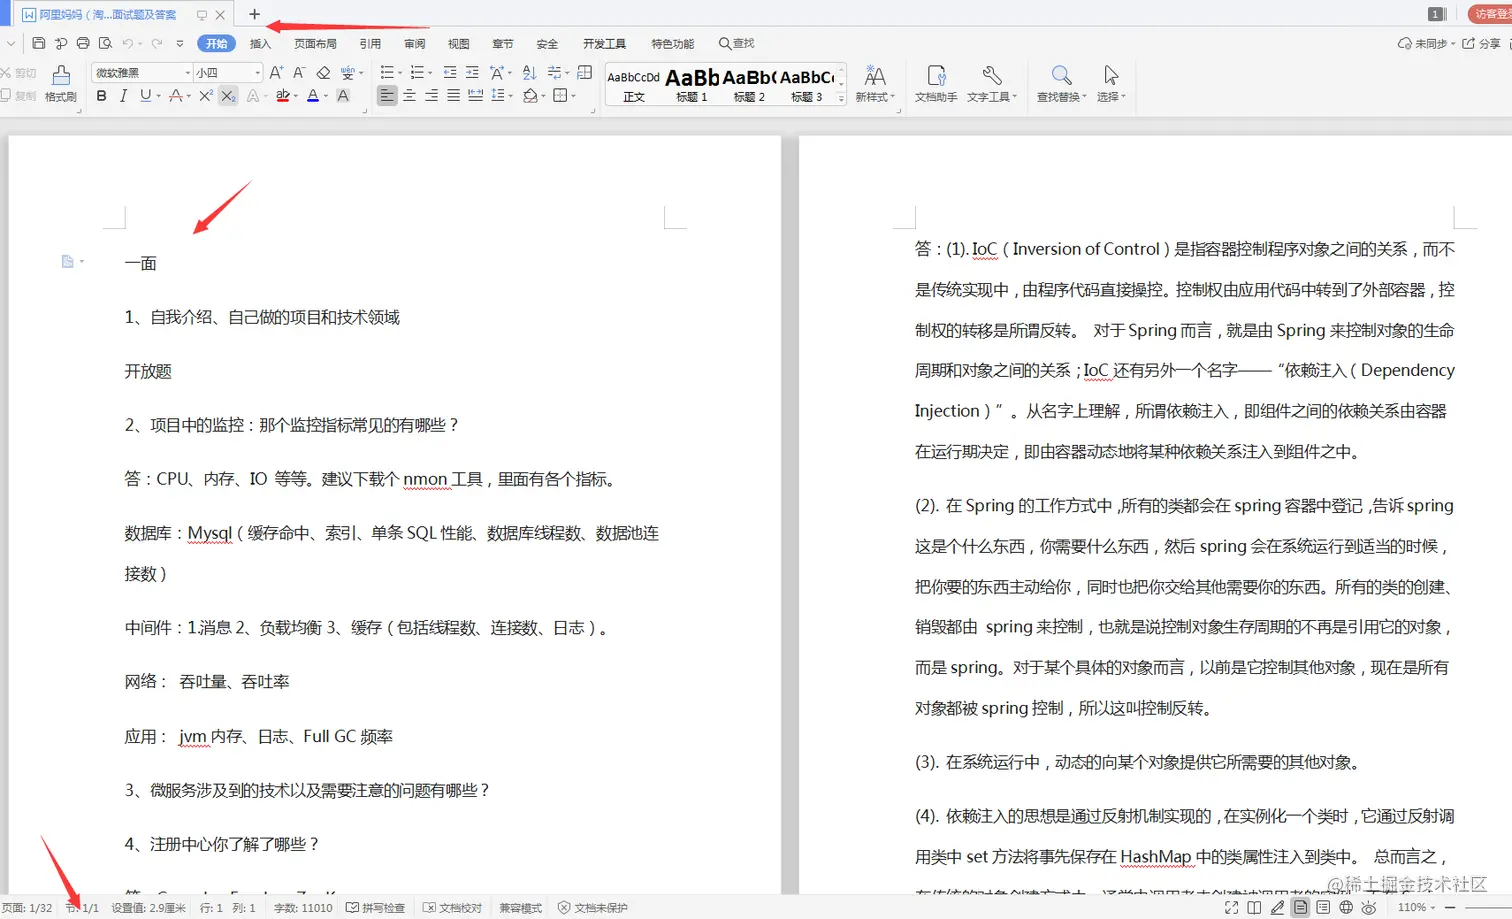Switch to the 插入 tab
The width and height of the screenshot is (1512, 919).
coord(260,44)
